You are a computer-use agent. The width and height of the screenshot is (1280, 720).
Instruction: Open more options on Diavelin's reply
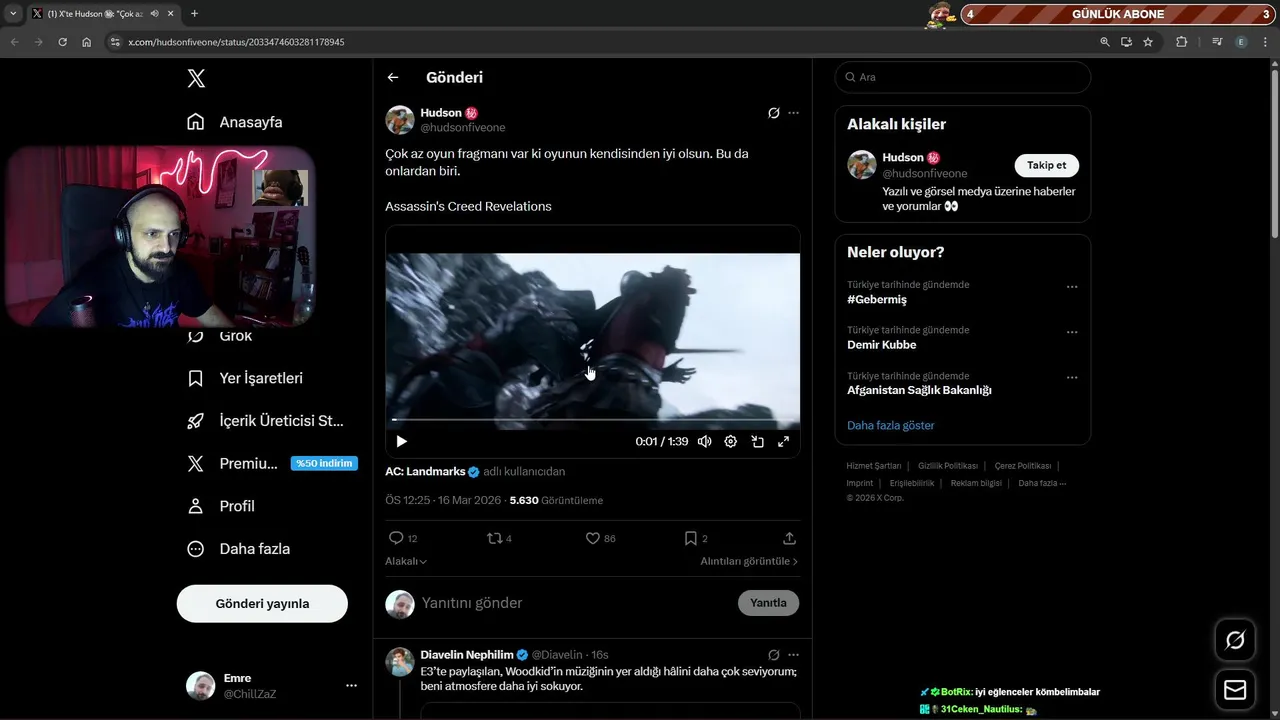tap(794, 655)
